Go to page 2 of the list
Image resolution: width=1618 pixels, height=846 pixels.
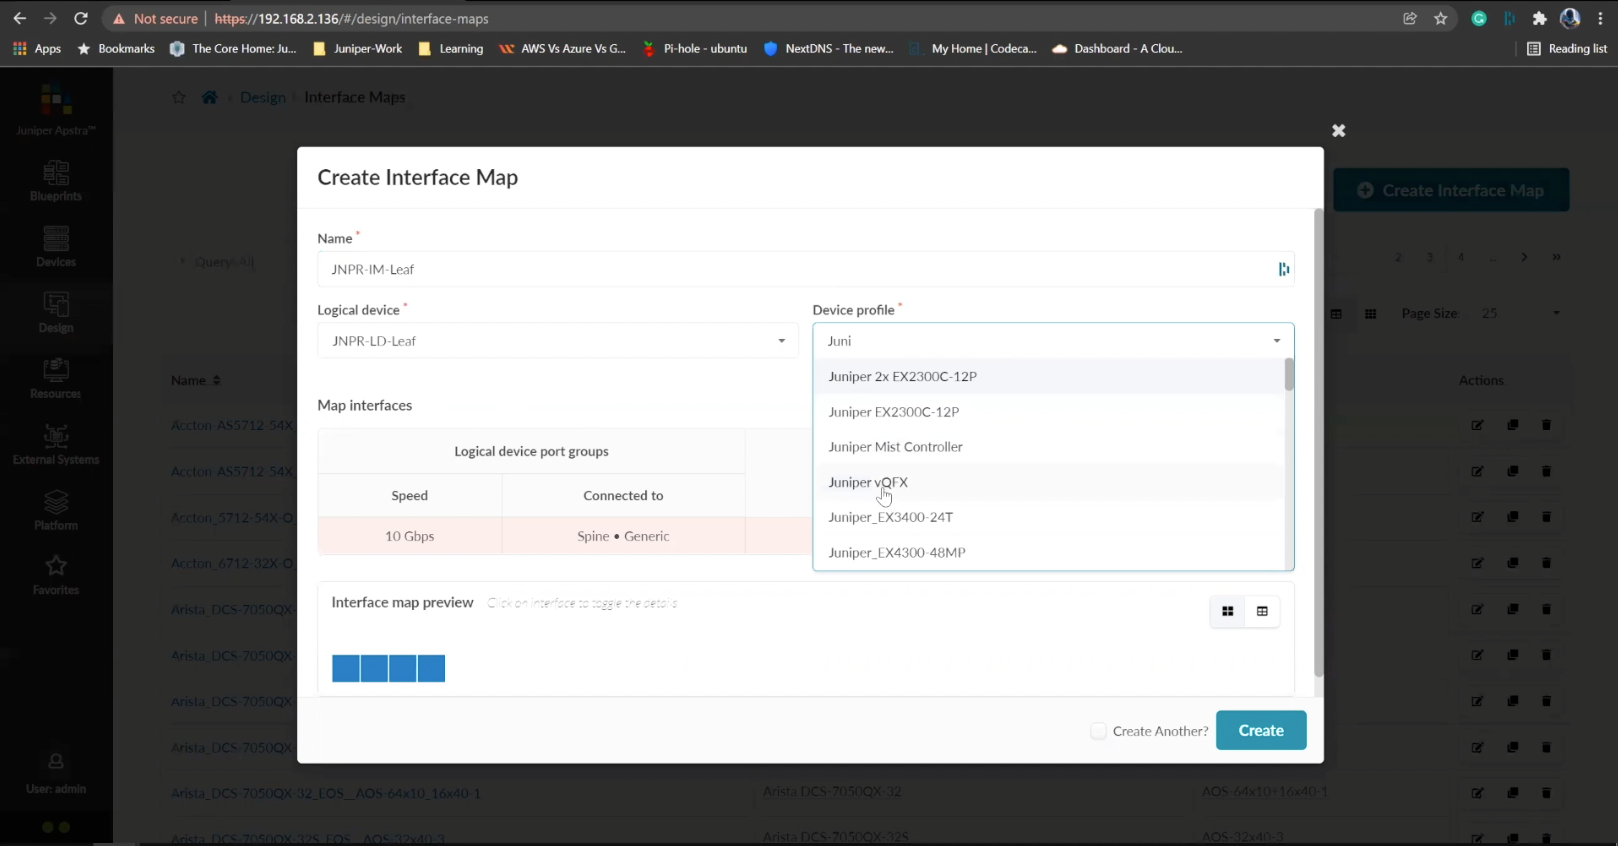1398,257
